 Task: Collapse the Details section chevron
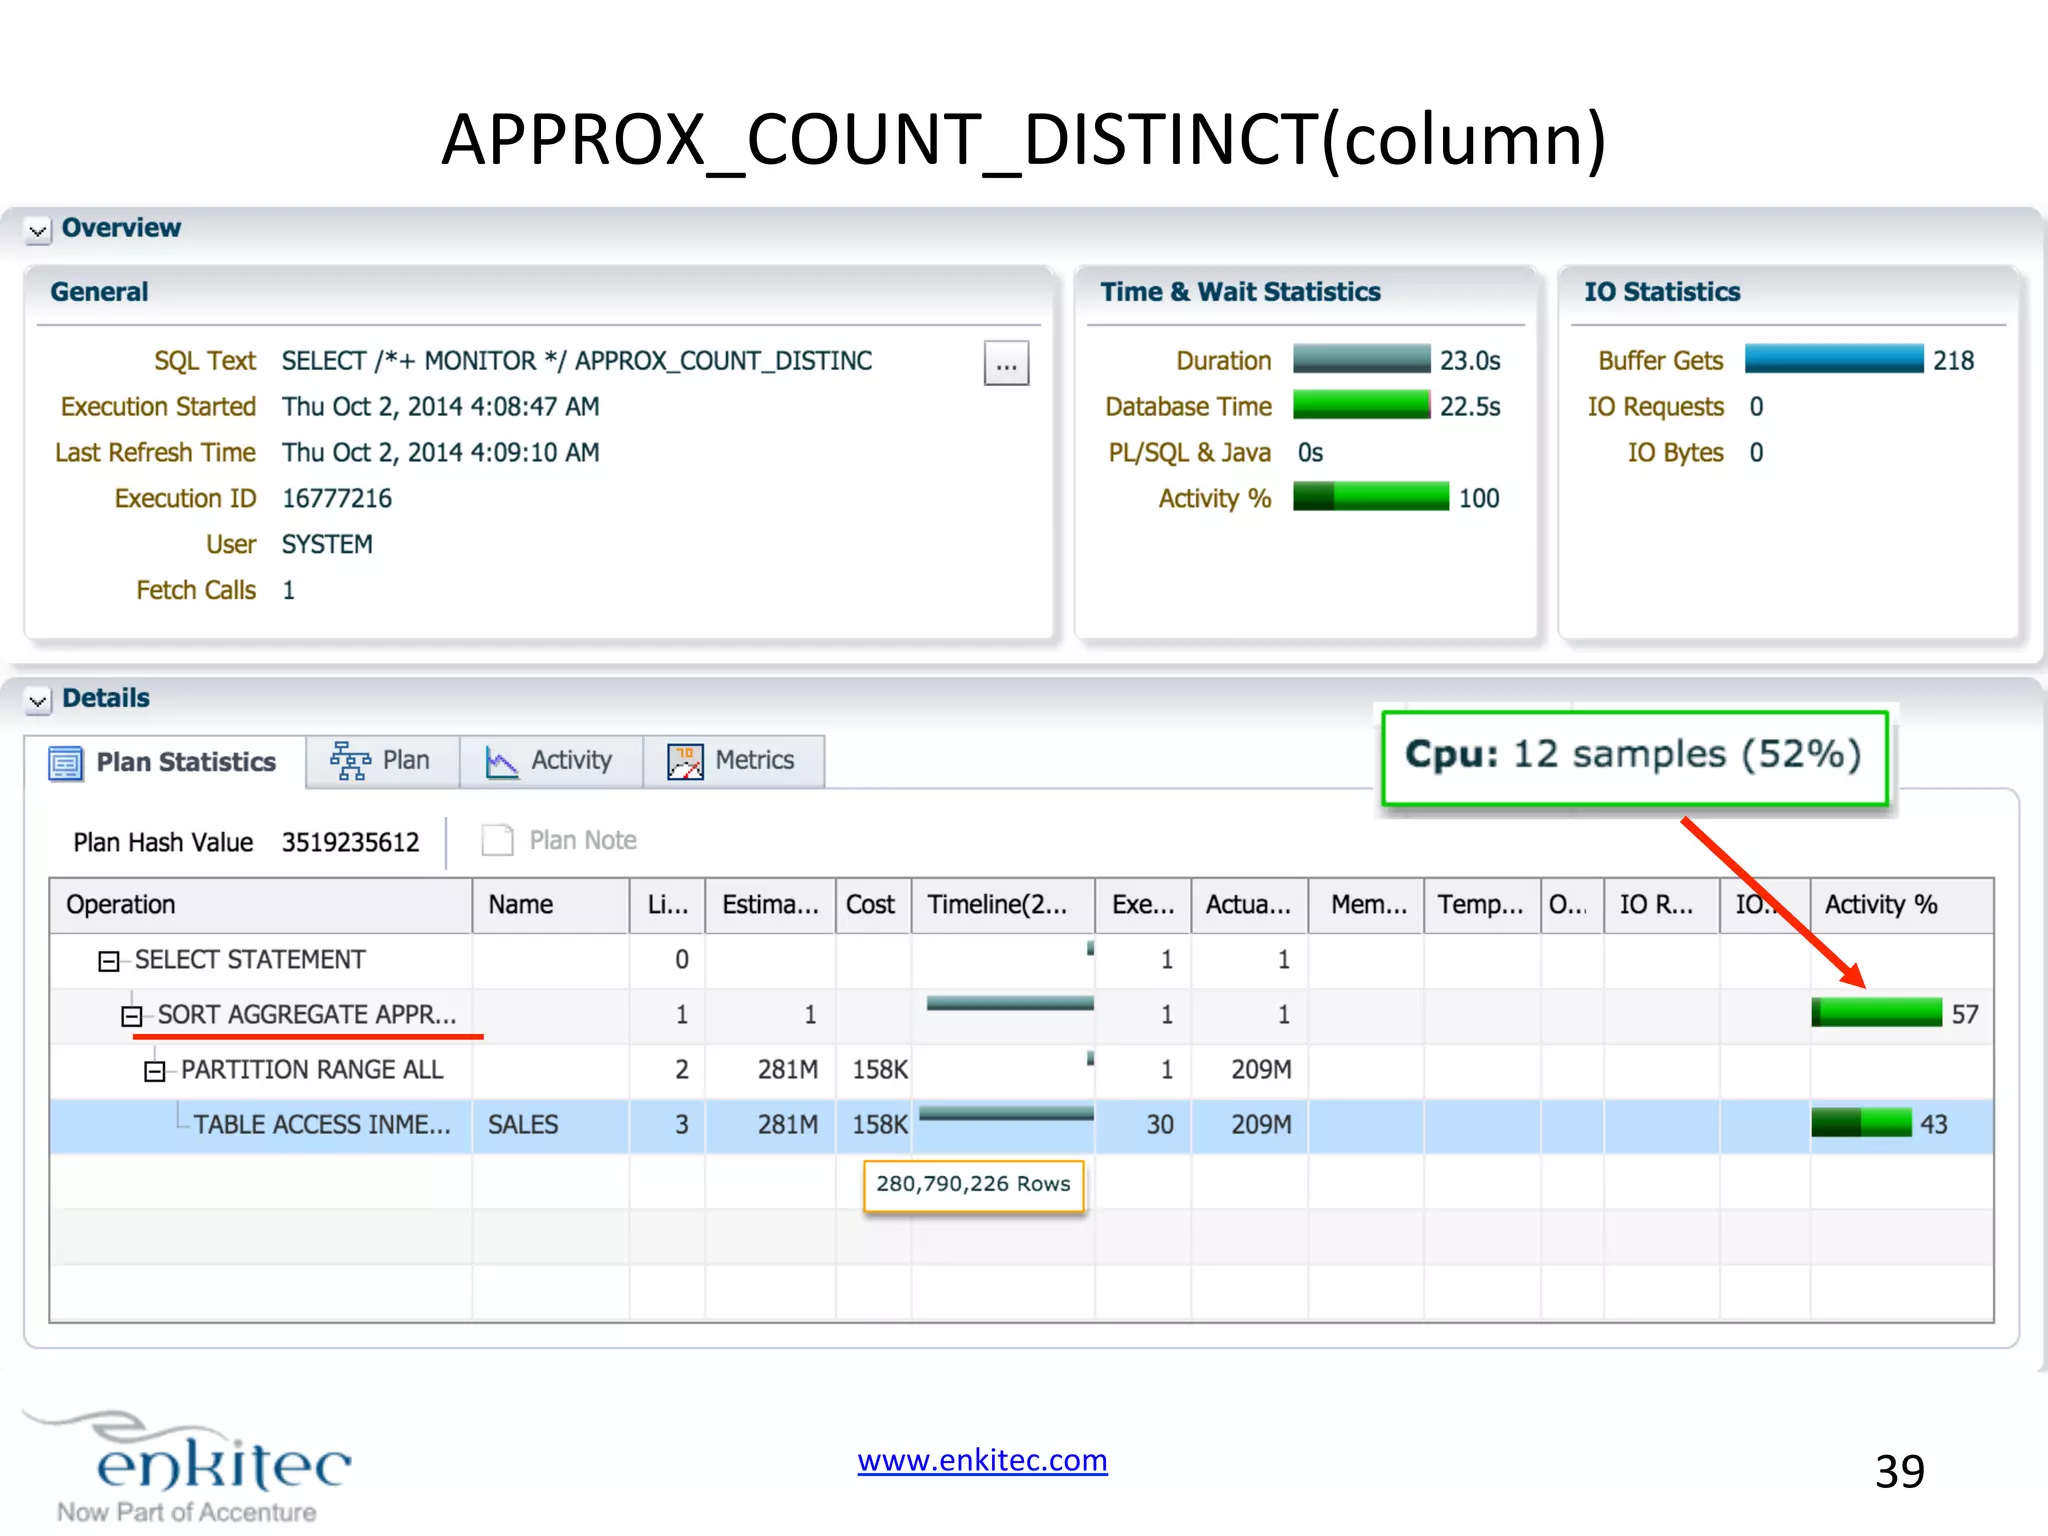click(38, 701)
